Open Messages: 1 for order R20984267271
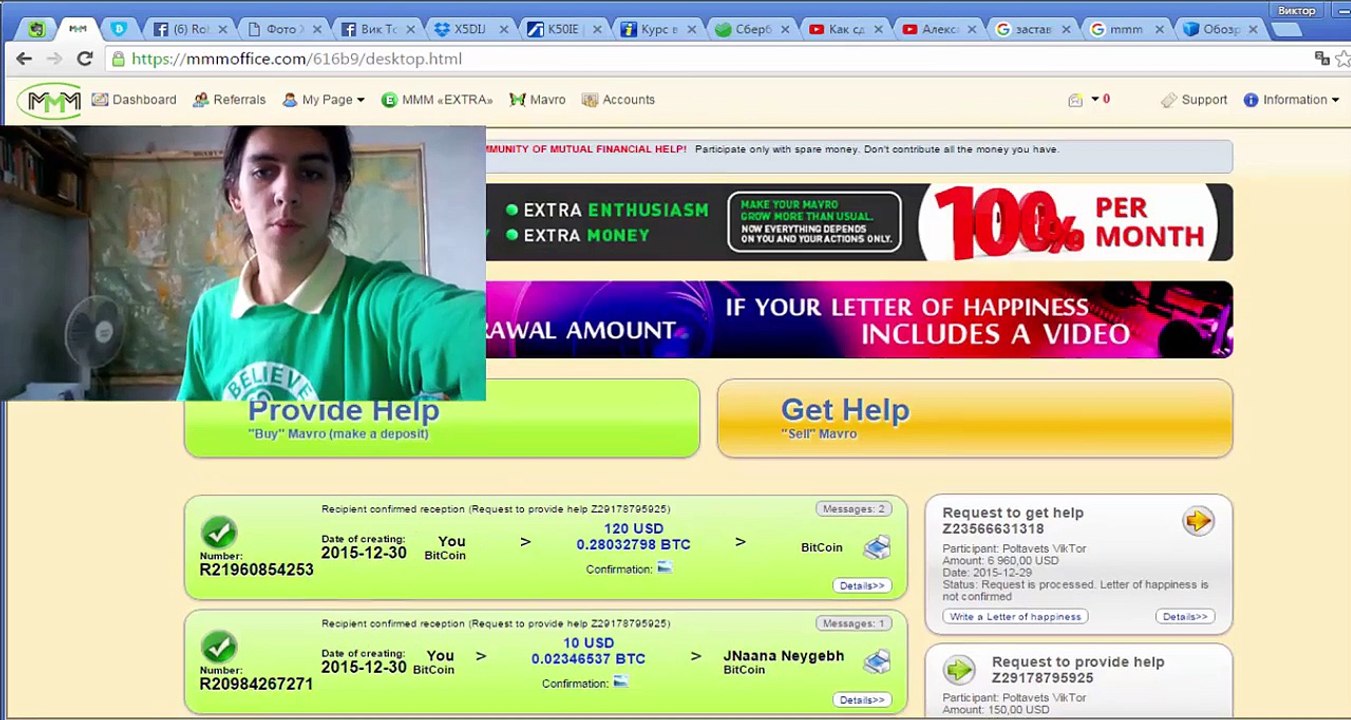 click(x=853, y=623)
